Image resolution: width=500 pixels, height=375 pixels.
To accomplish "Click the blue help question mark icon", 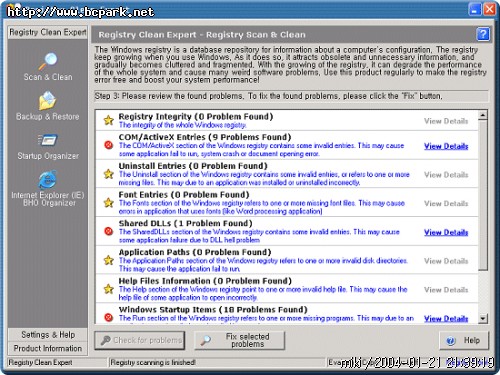I will pyautogui.click(x=483, y=34).
